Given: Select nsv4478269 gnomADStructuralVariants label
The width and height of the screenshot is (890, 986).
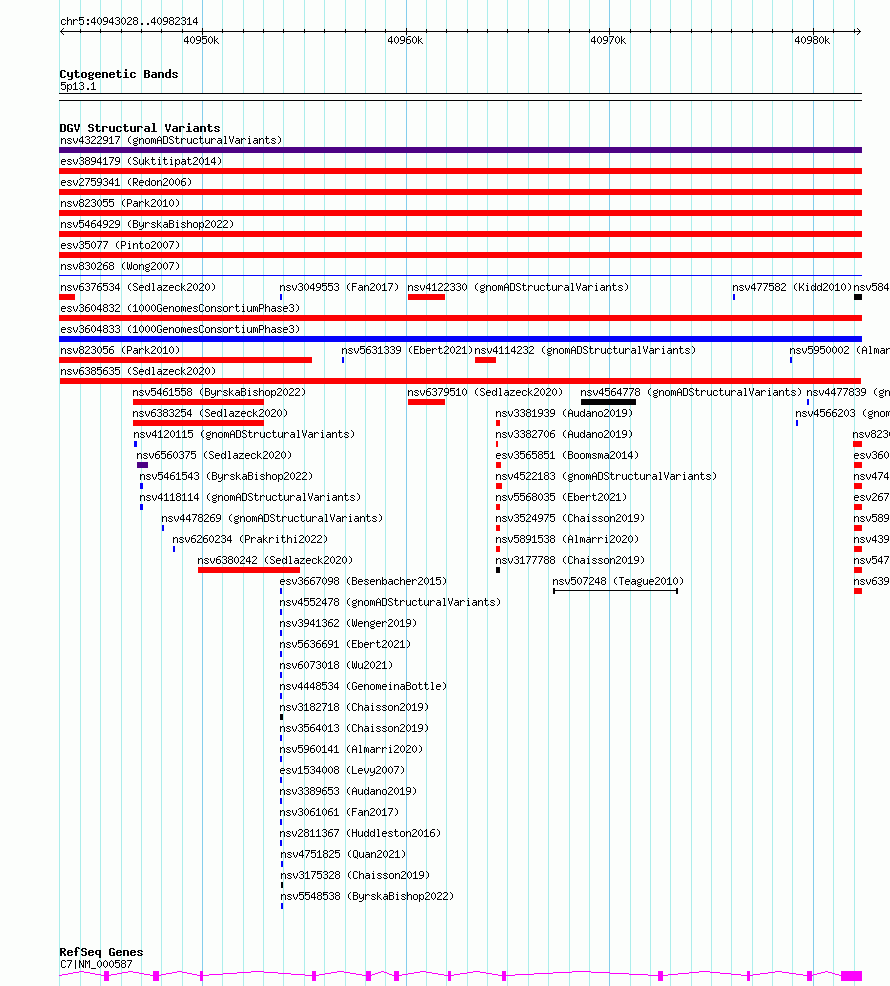Looking at the screenshot, I should pos(272,519).
